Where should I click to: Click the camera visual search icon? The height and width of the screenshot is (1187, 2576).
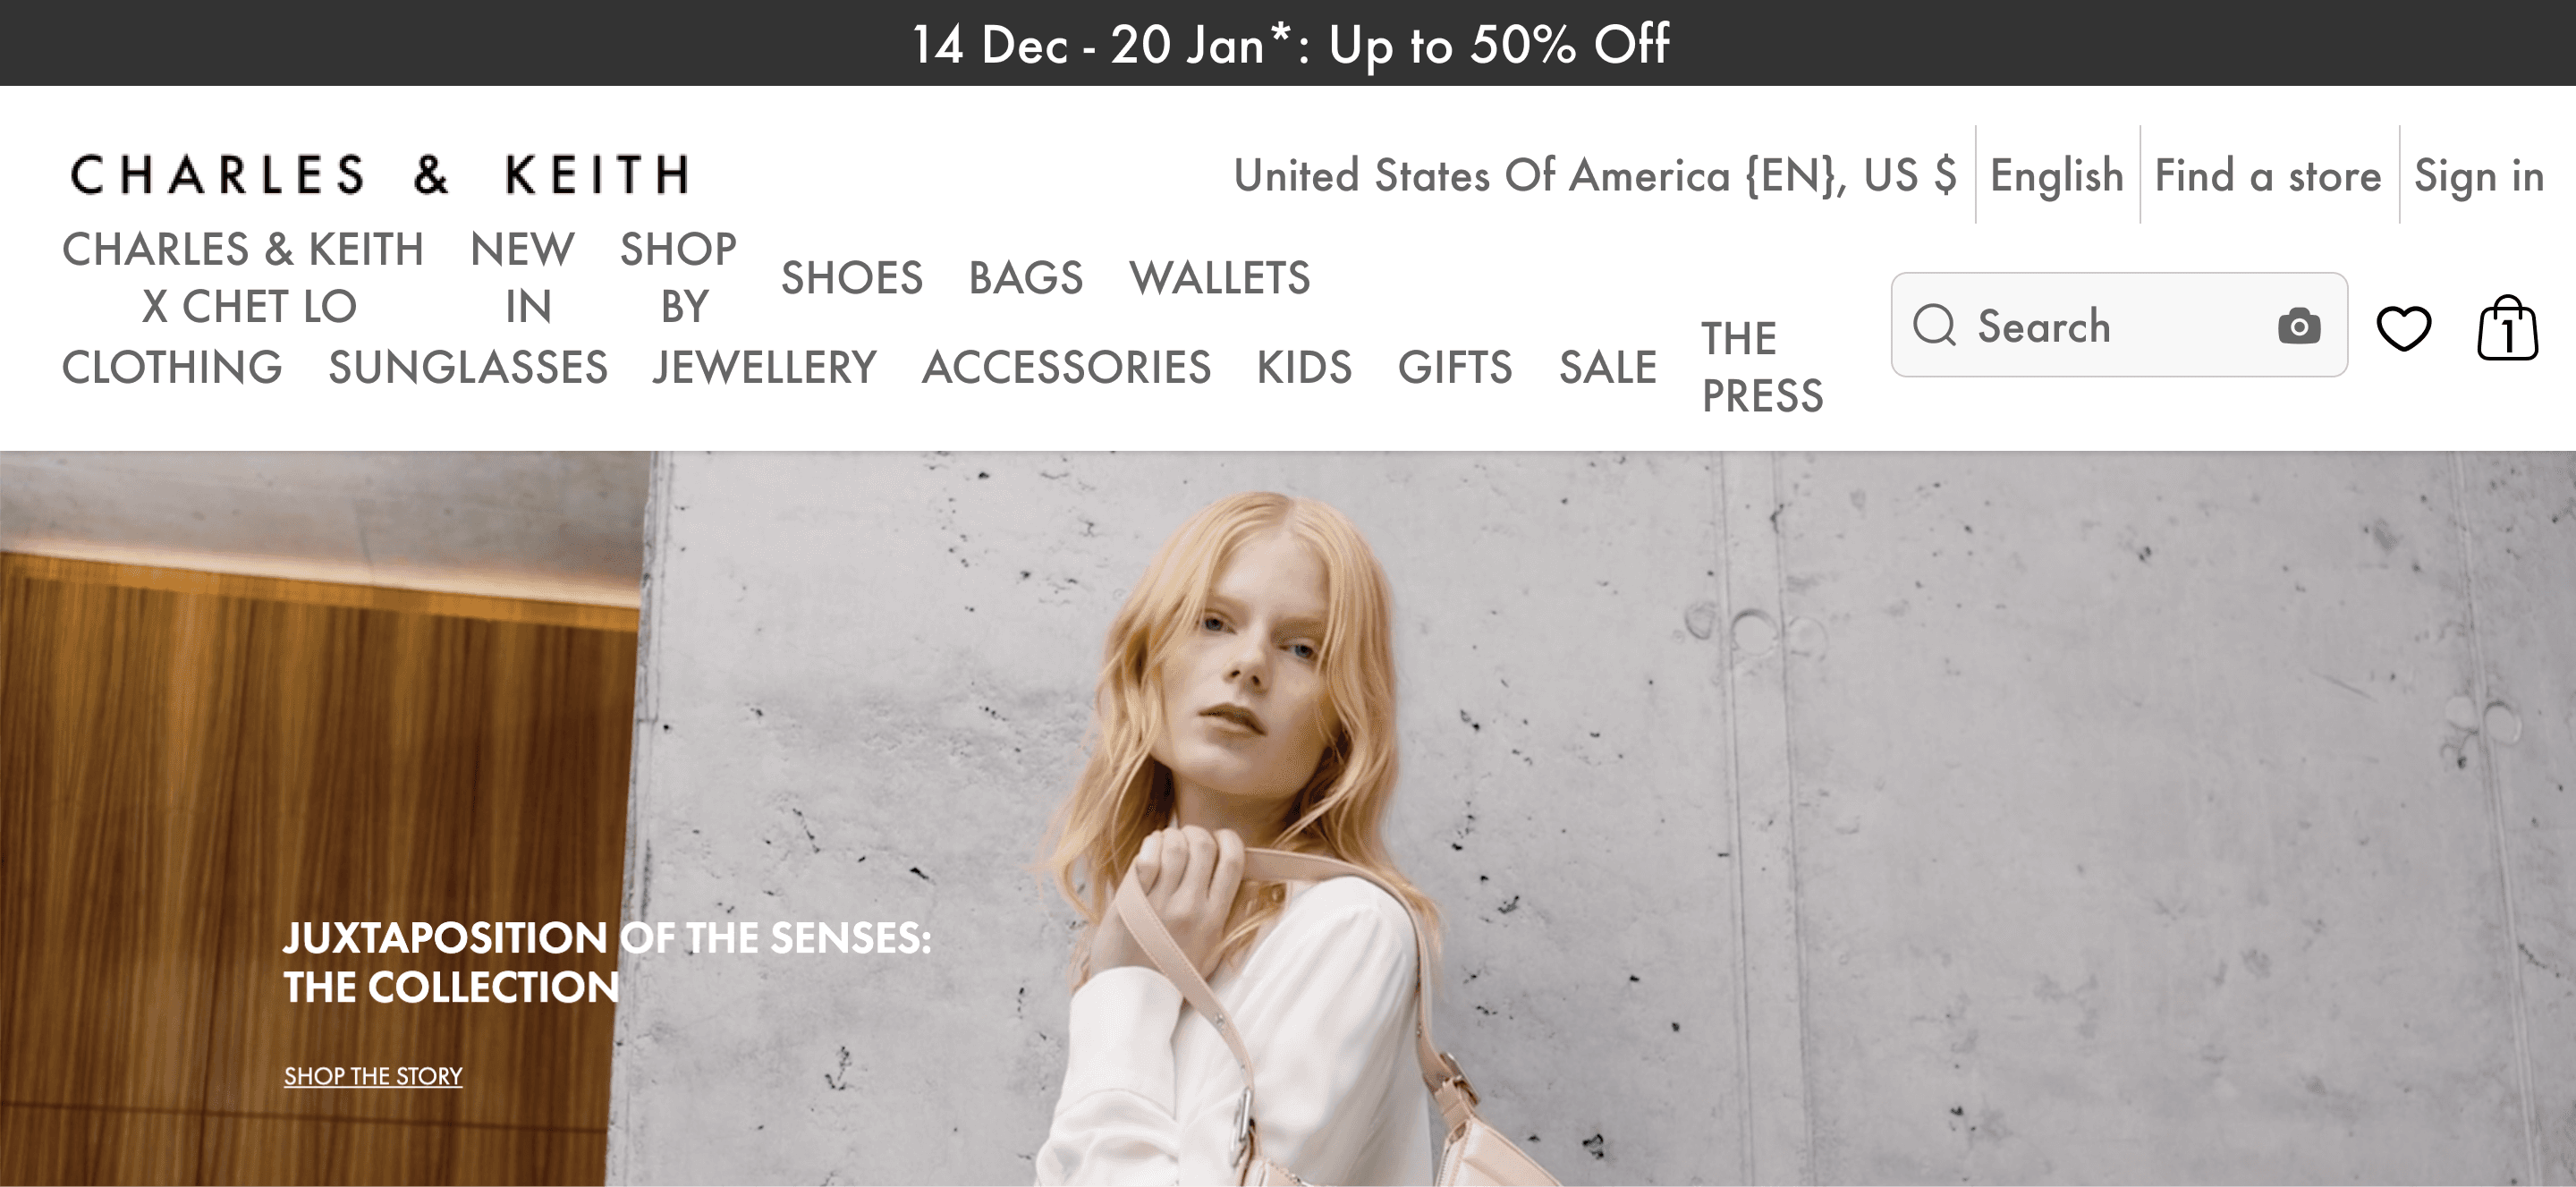point(2299,326)
